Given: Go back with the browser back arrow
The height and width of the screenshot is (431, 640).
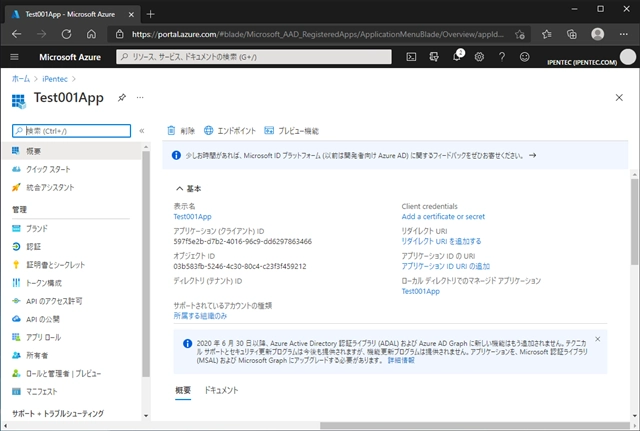Looking at the screenshot, I should click(17, 34).
